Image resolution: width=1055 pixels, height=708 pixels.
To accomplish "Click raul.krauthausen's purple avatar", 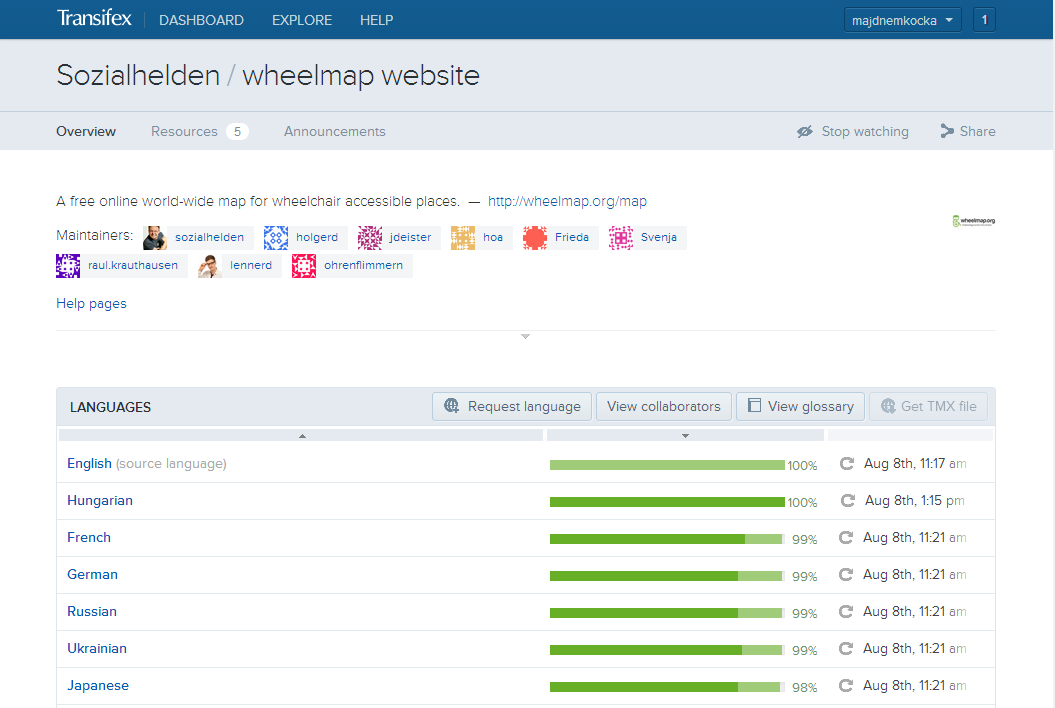I will [68, 266].
